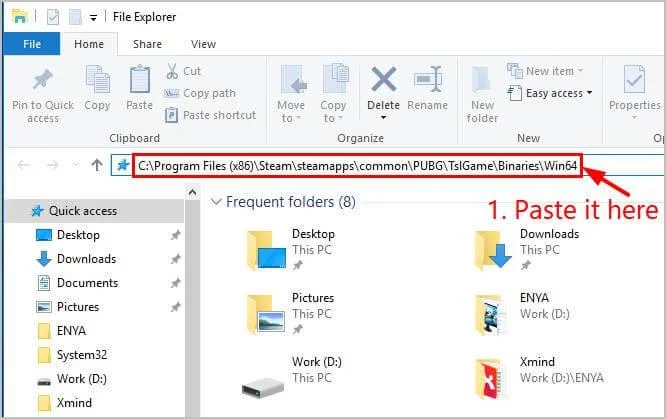The width and height of the screenshot is (666, 419).
Task: Open the recent locations dropdown arrow
Action: 76,164
